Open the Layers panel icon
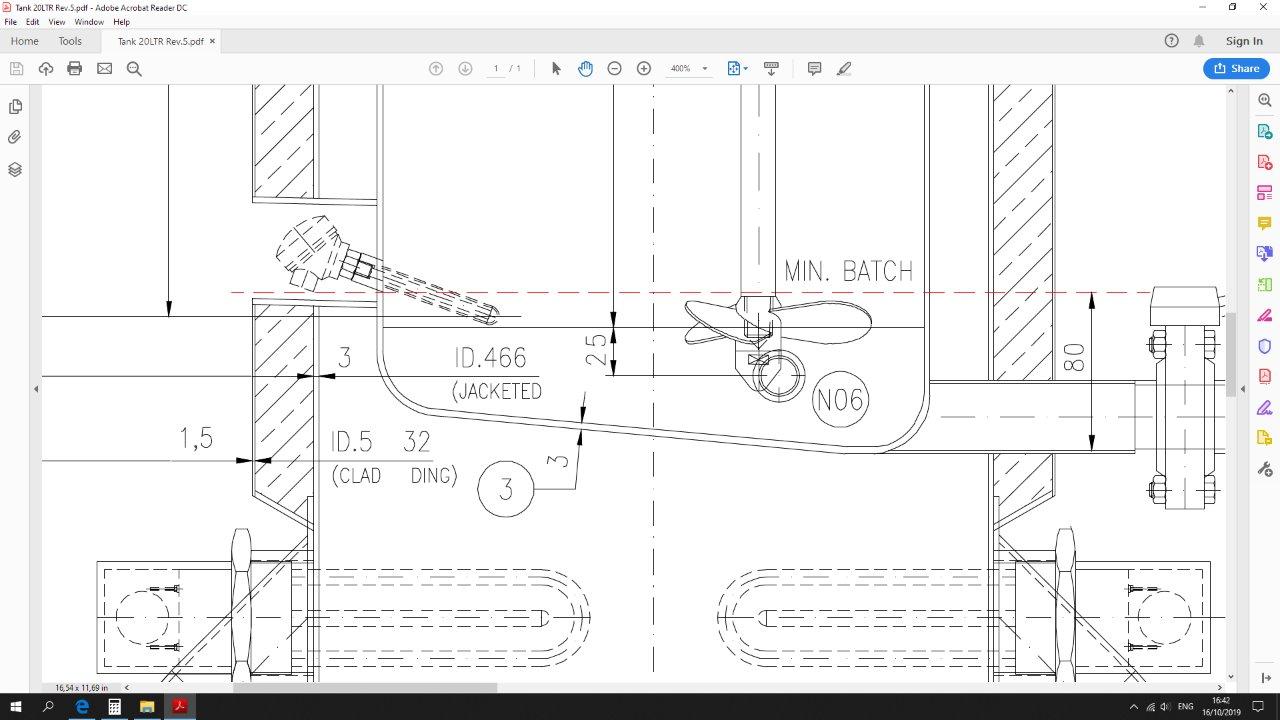The image size is (1280, 720). 15,170
